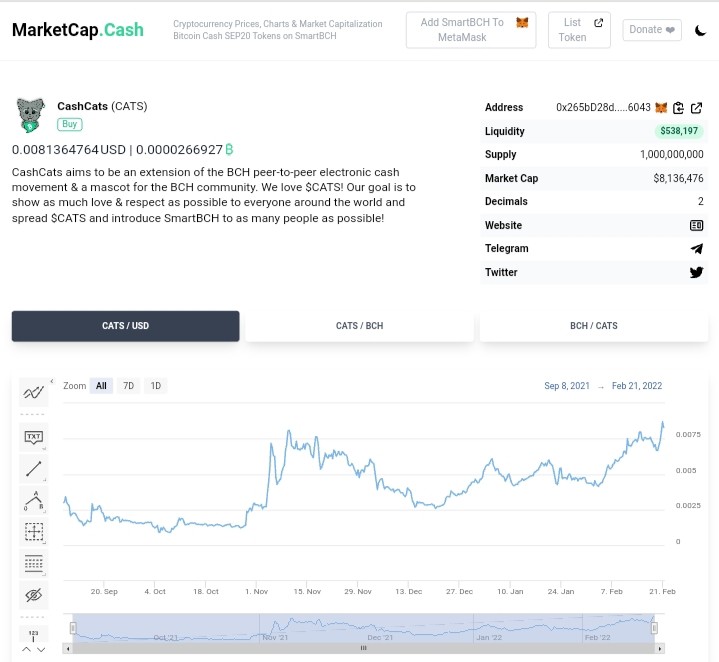Open the indicators chart tool icon
The image size is (719, 662).
pos(33,392)
